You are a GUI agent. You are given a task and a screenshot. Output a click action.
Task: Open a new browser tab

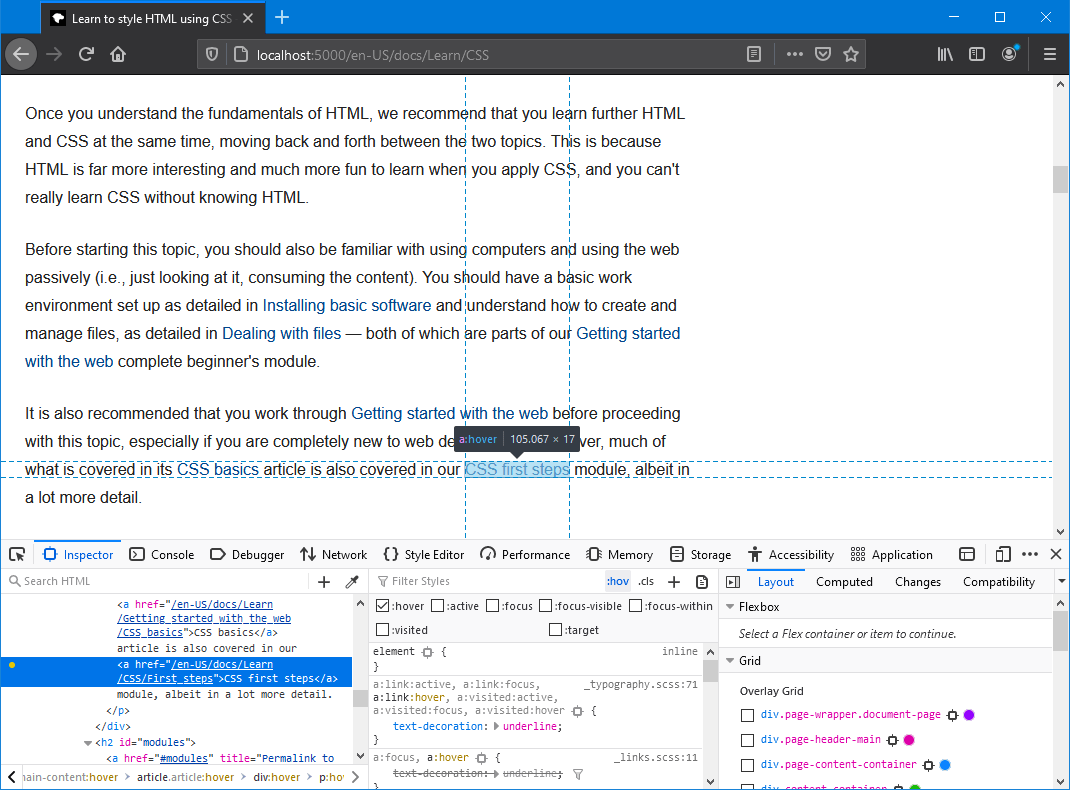point(282,18)
